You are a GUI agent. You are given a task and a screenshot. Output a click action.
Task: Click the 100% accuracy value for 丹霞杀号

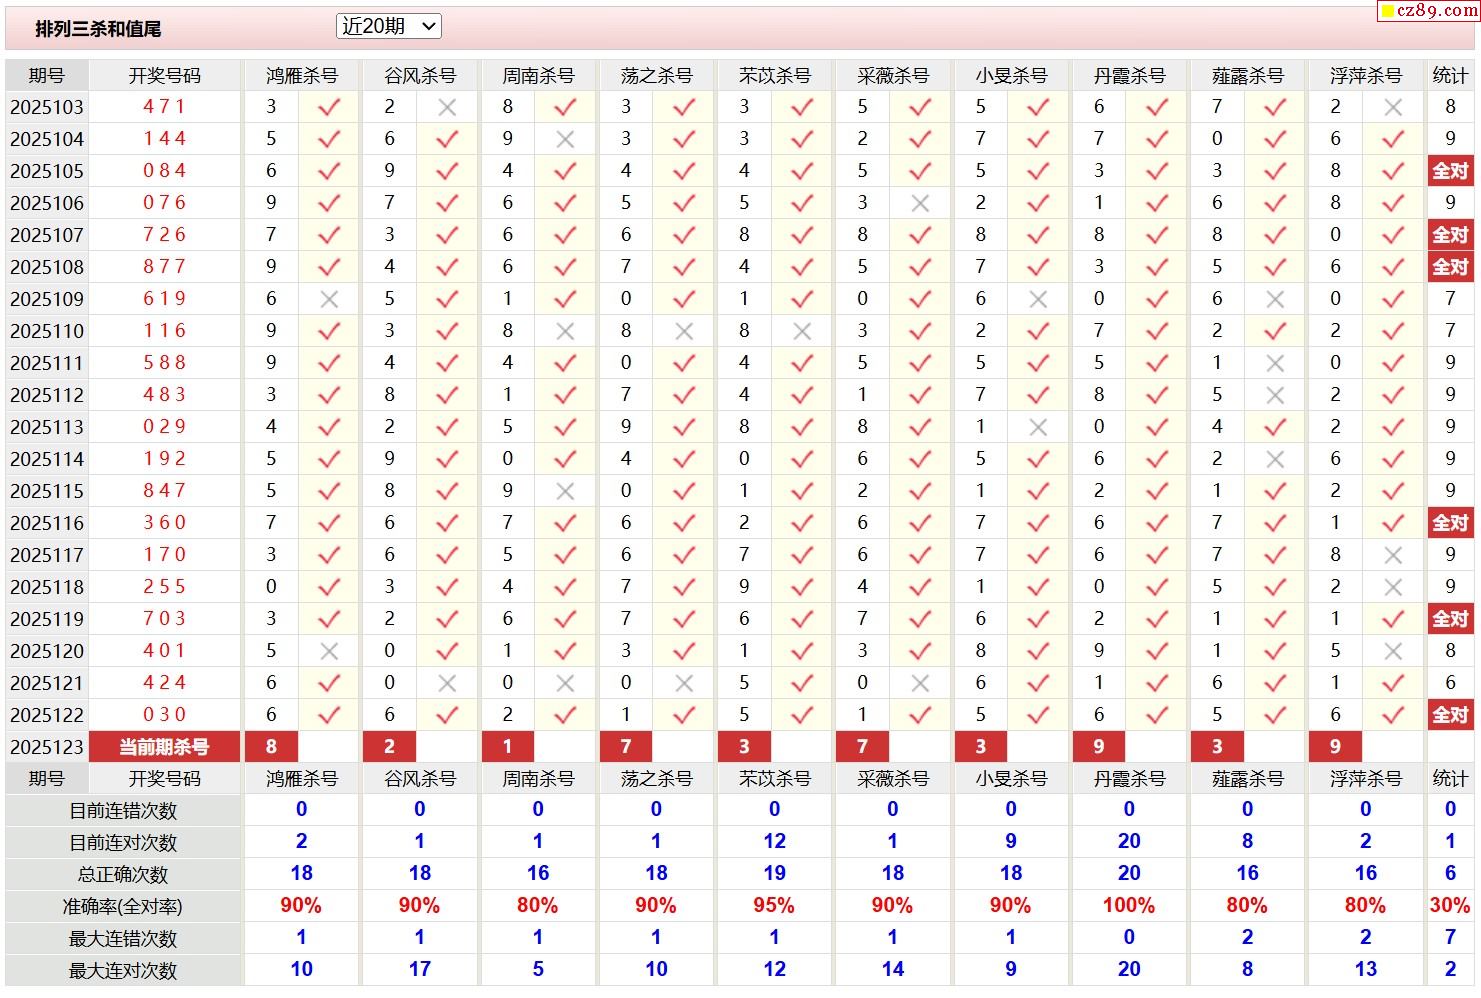[x=1129, y=906]
